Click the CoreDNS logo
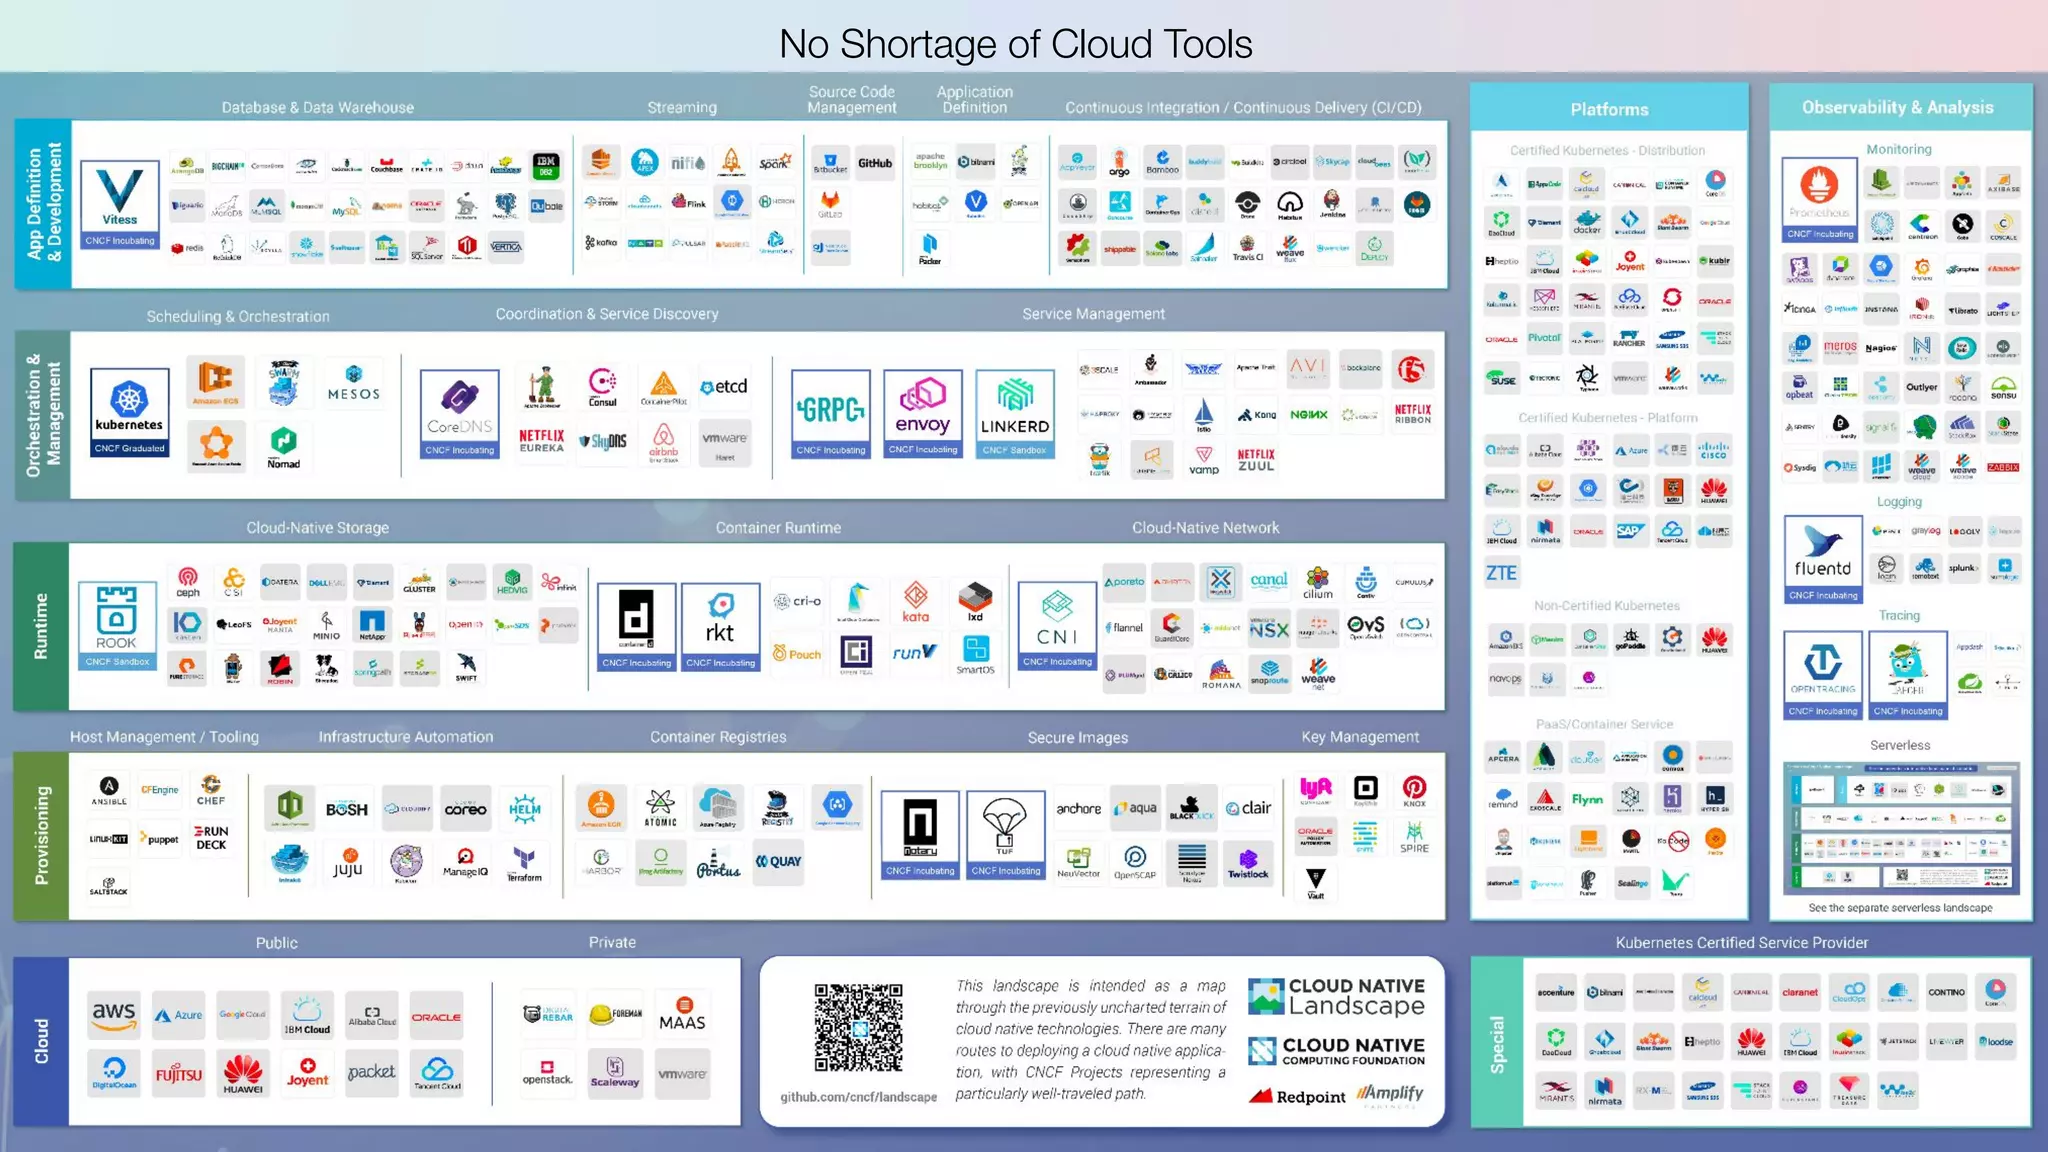The height and width of the screenshot is (1152, 2048). 459,414
